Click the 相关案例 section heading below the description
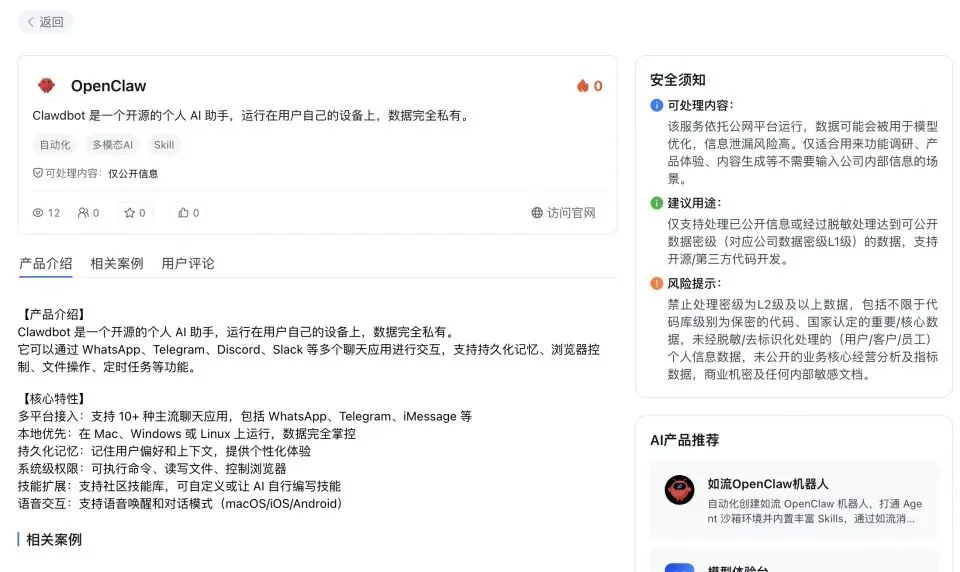Viewport: 960px width, 572px height. pyautogui.click(x=54, y=540)
